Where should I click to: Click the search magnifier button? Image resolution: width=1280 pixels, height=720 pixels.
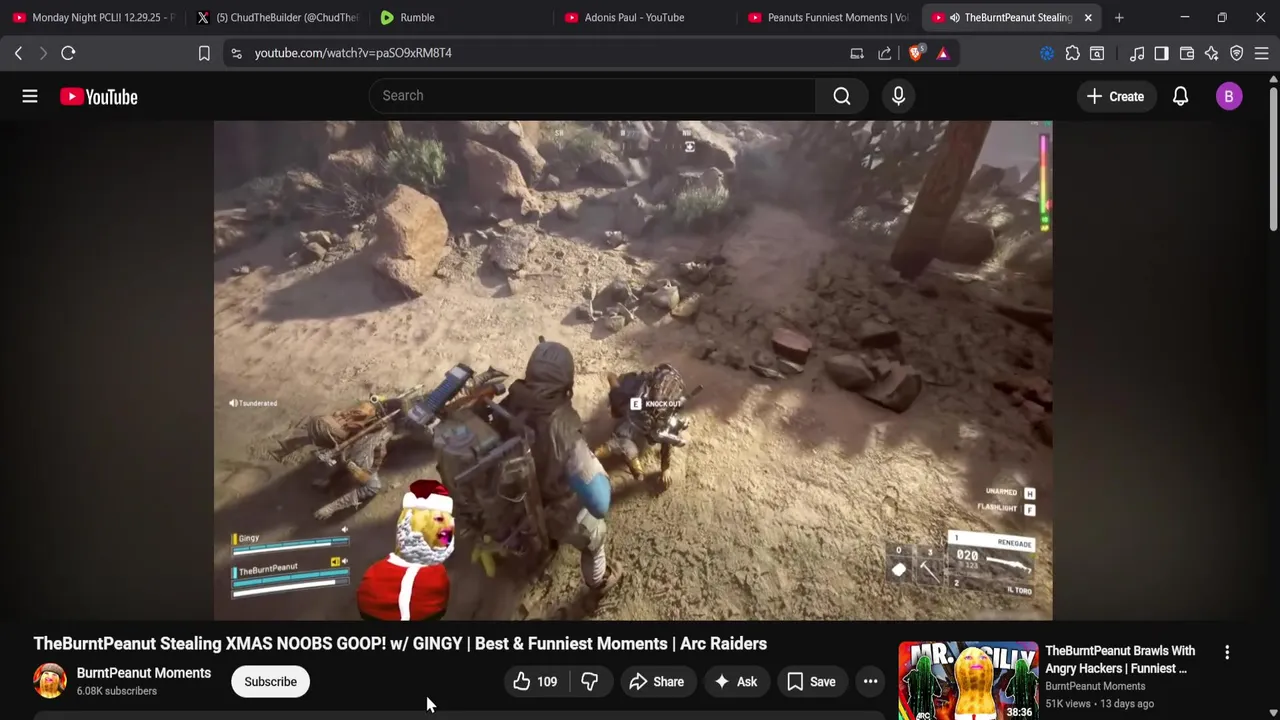click(842, 96)
